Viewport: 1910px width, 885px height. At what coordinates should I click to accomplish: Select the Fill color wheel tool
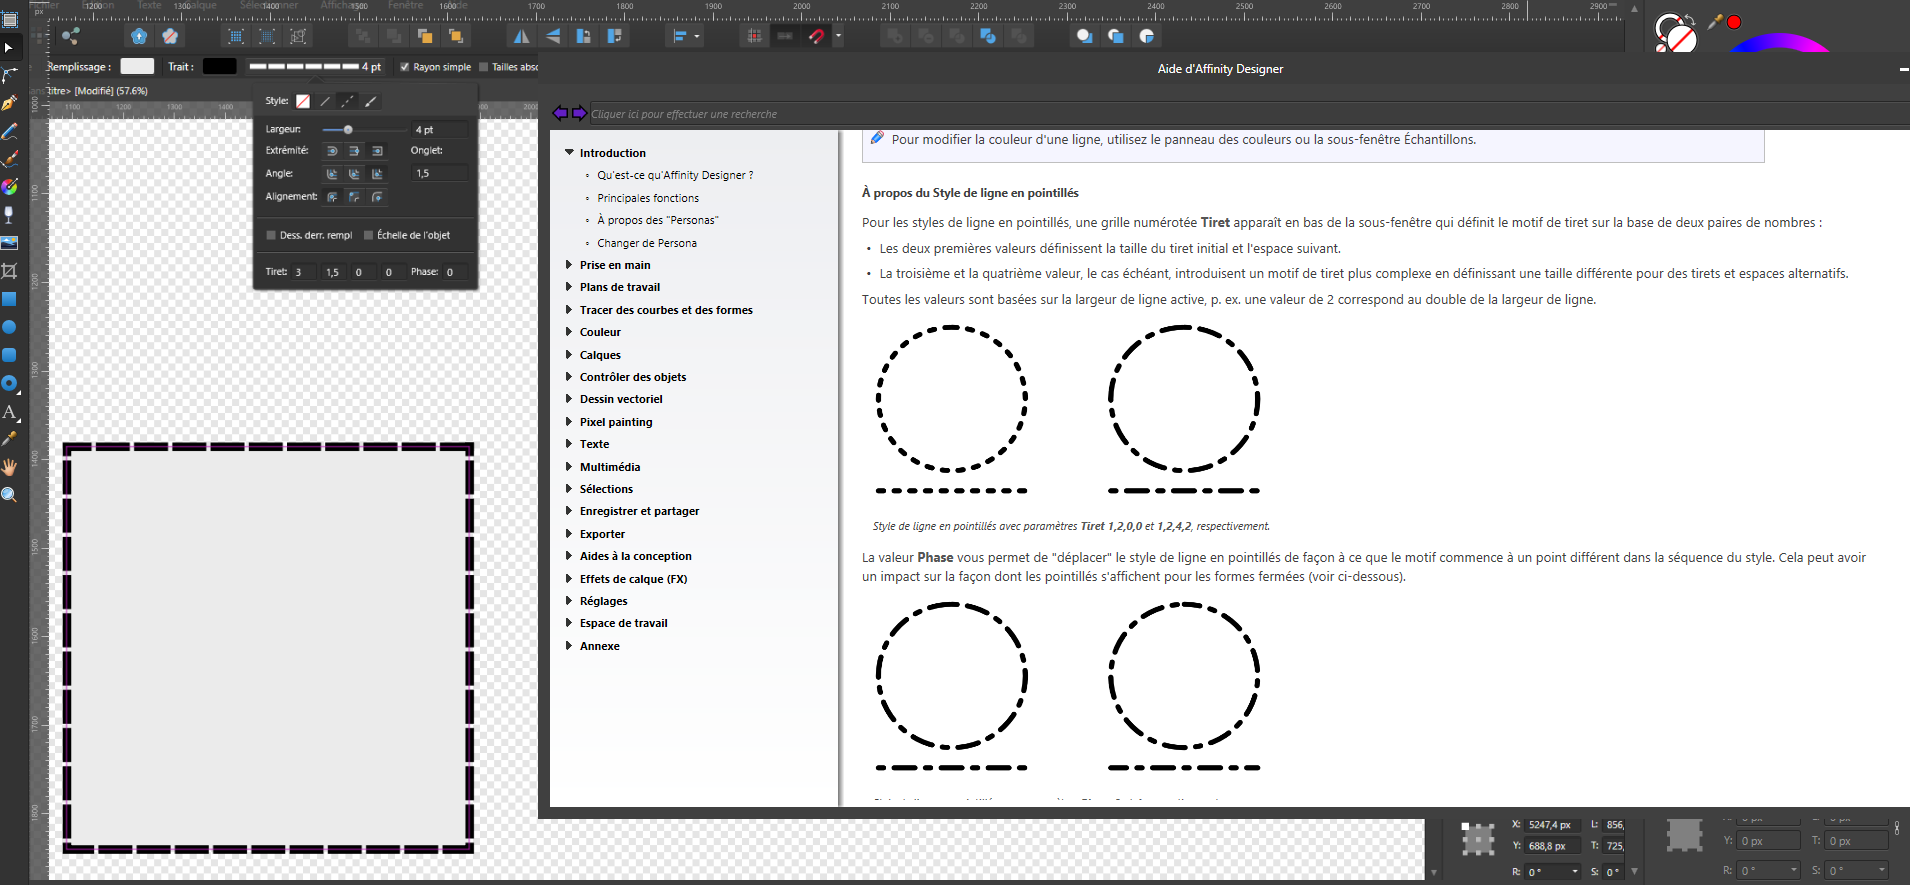[x=9, y=187]
